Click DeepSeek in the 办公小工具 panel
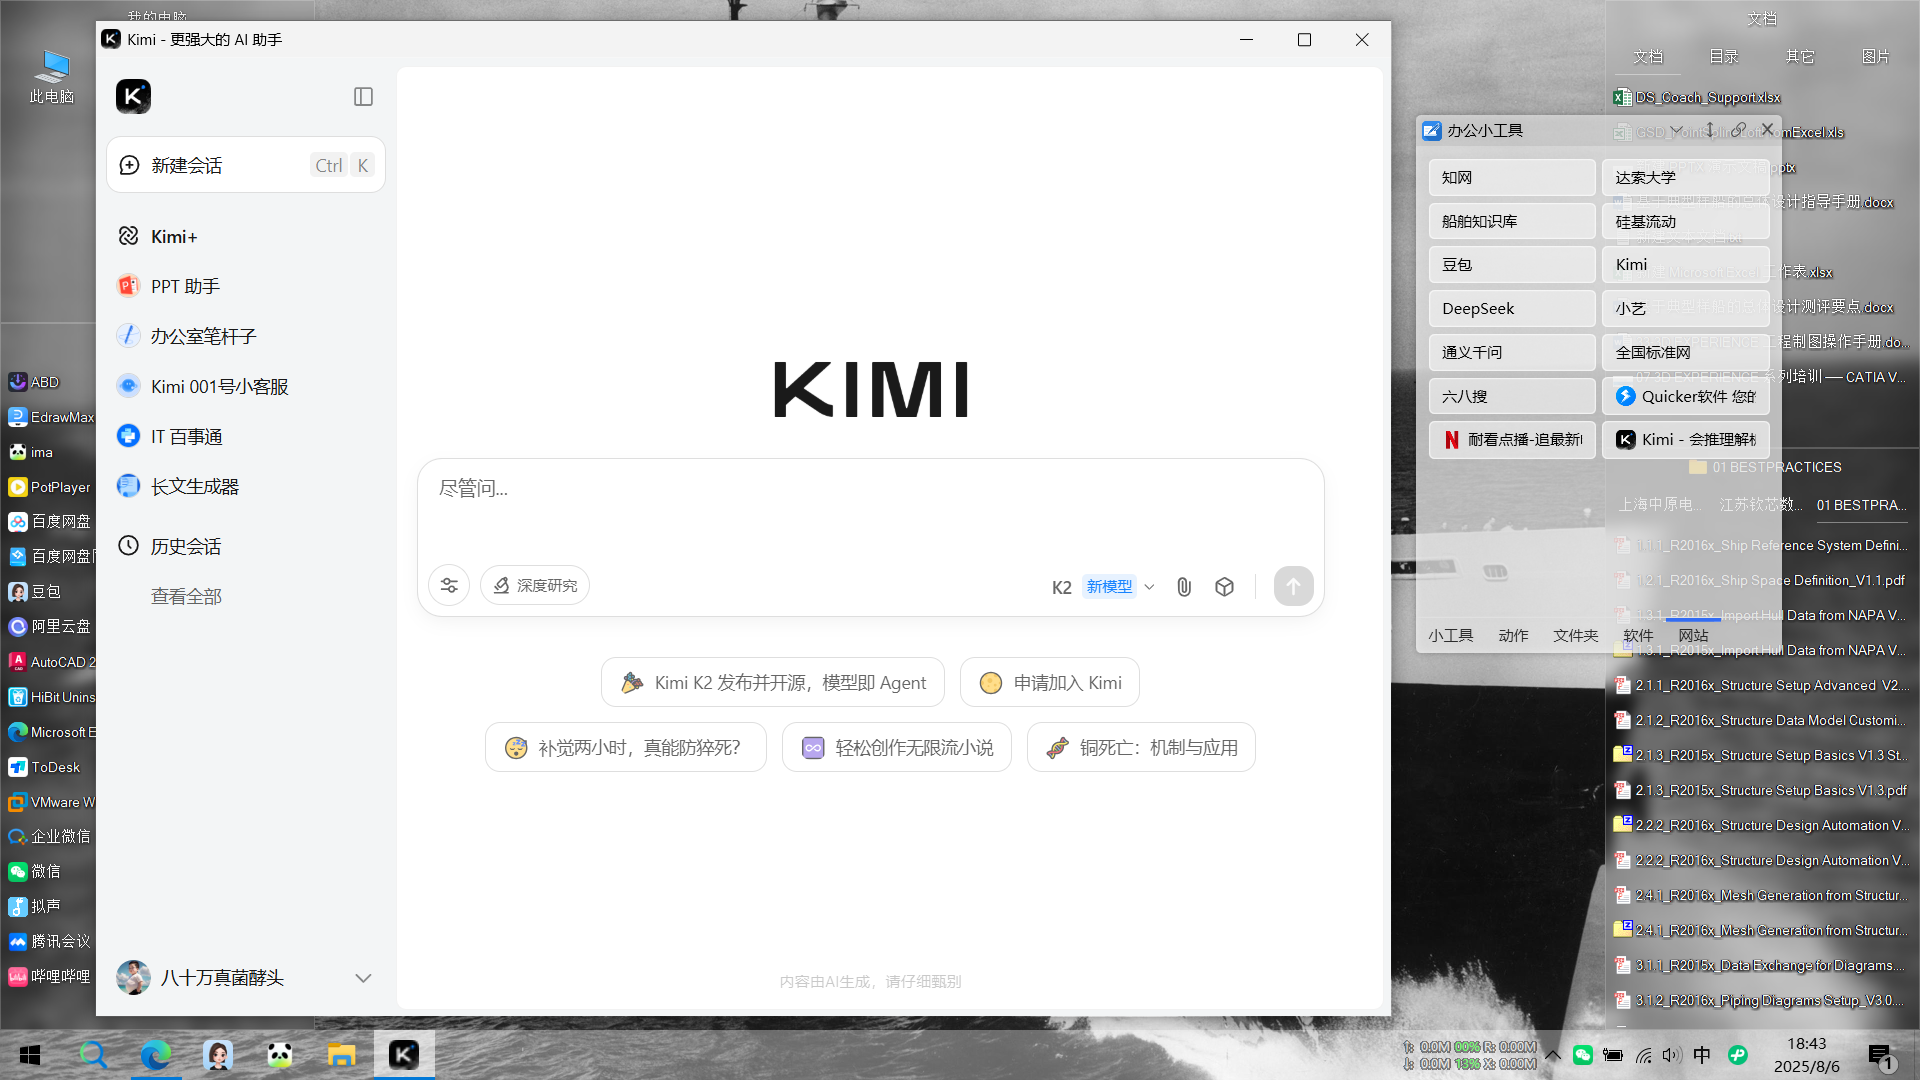The width and height of the screenshot is (1920, 1080). click(1512, 308)
